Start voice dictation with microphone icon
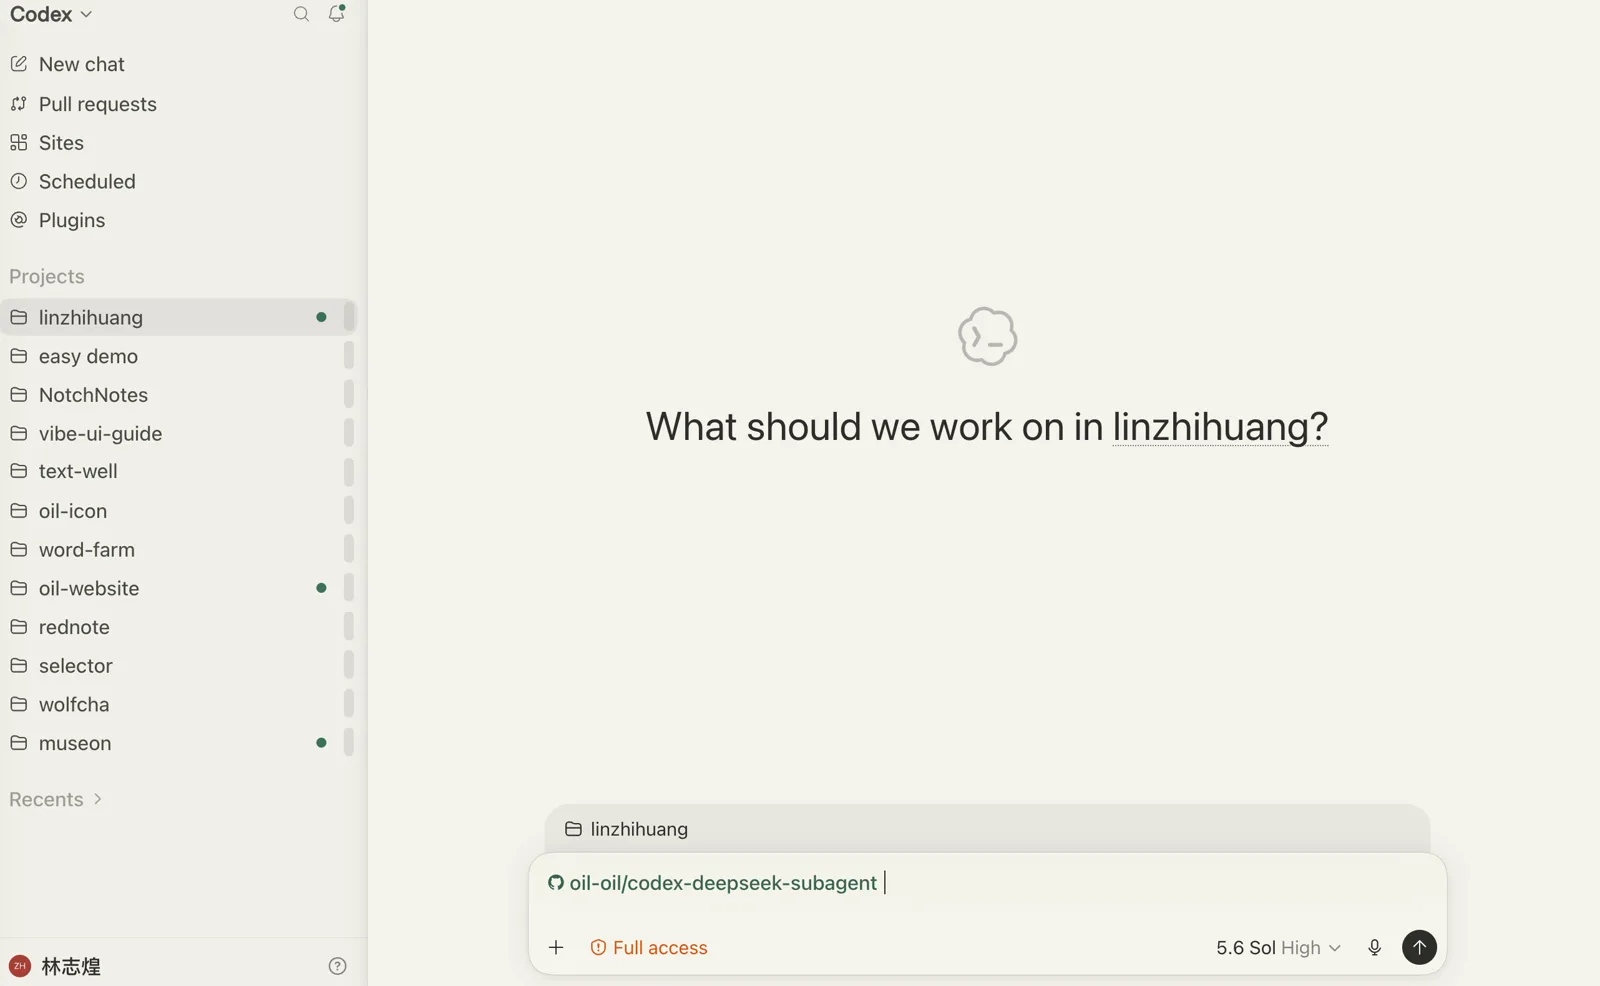The image size is (1600, 986). coord(1374,947)
